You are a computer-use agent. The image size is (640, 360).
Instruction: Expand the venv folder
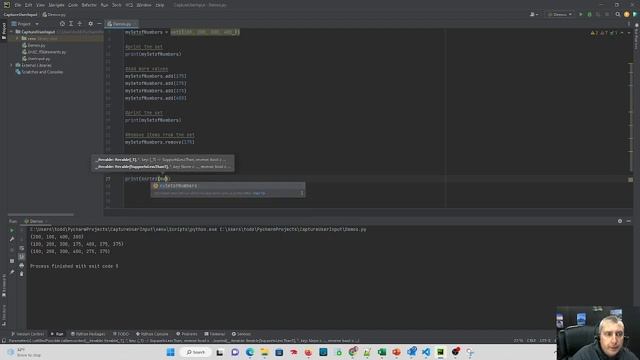17,38
